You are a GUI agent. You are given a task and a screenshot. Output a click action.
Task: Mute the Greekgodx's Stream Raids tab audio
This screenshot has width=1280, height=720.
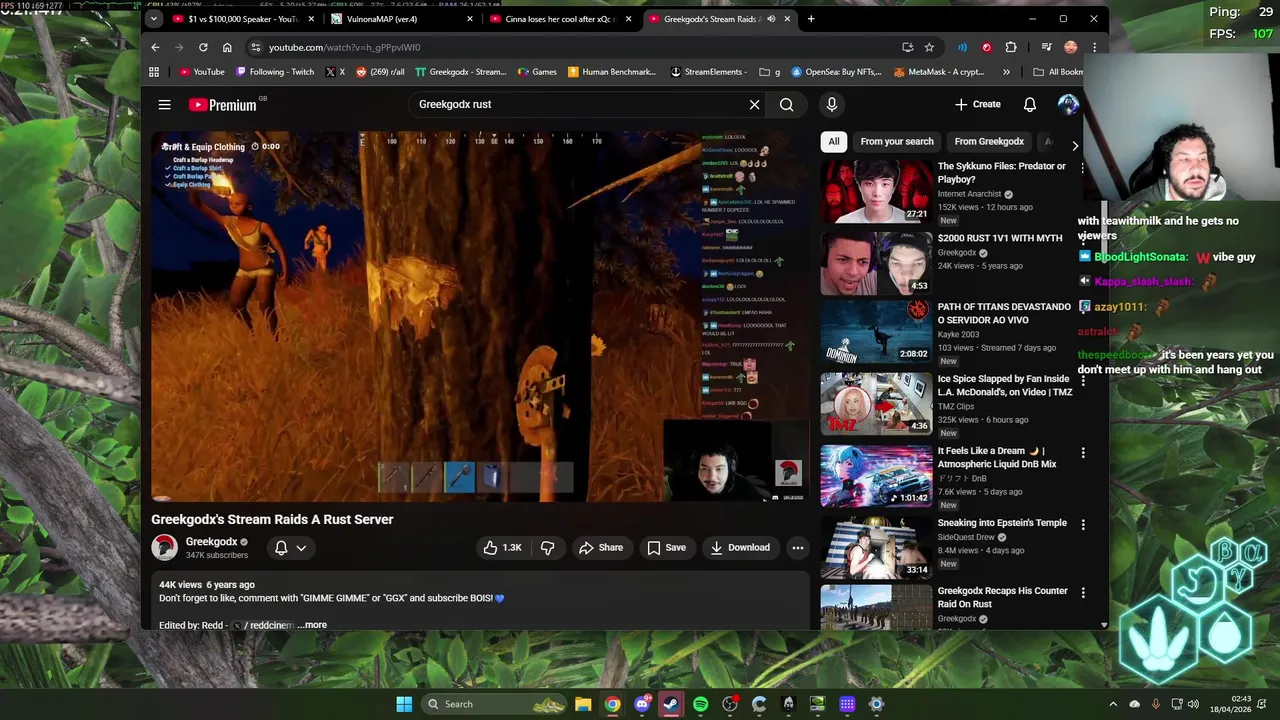(771, 19)
